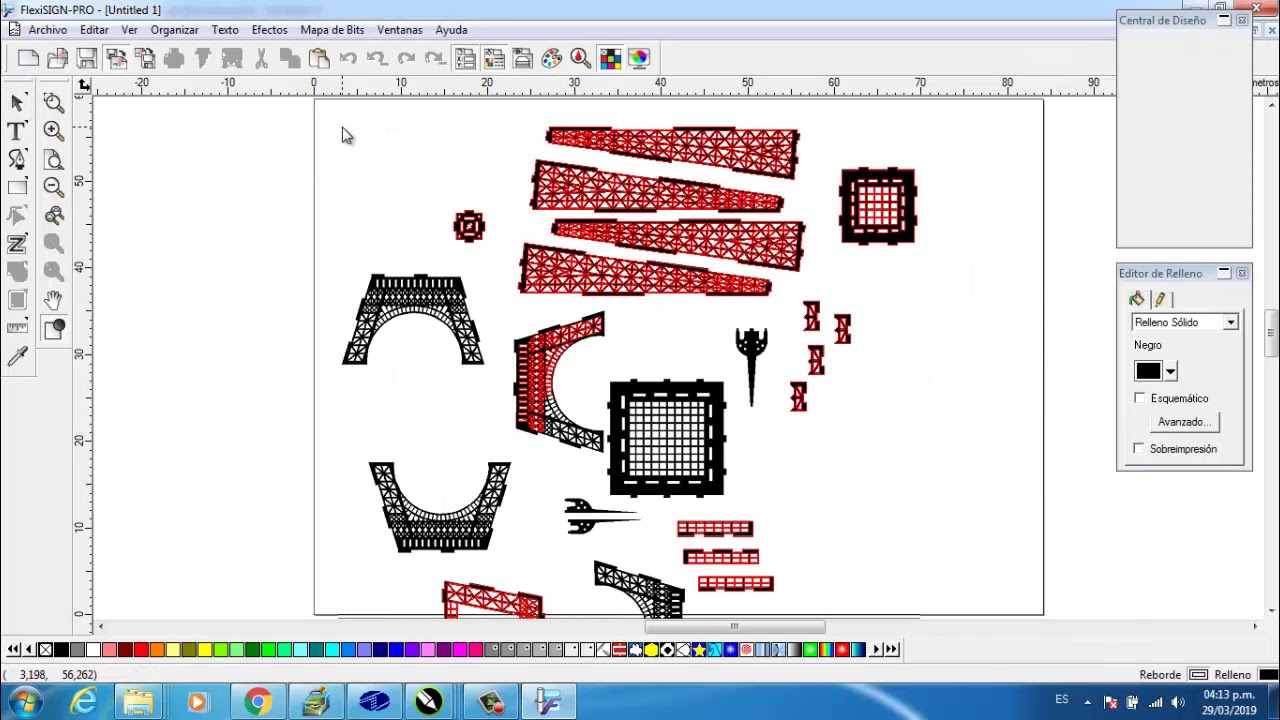
Task: Save document with floppy disk icon
Action: click(x=87, y=58)
